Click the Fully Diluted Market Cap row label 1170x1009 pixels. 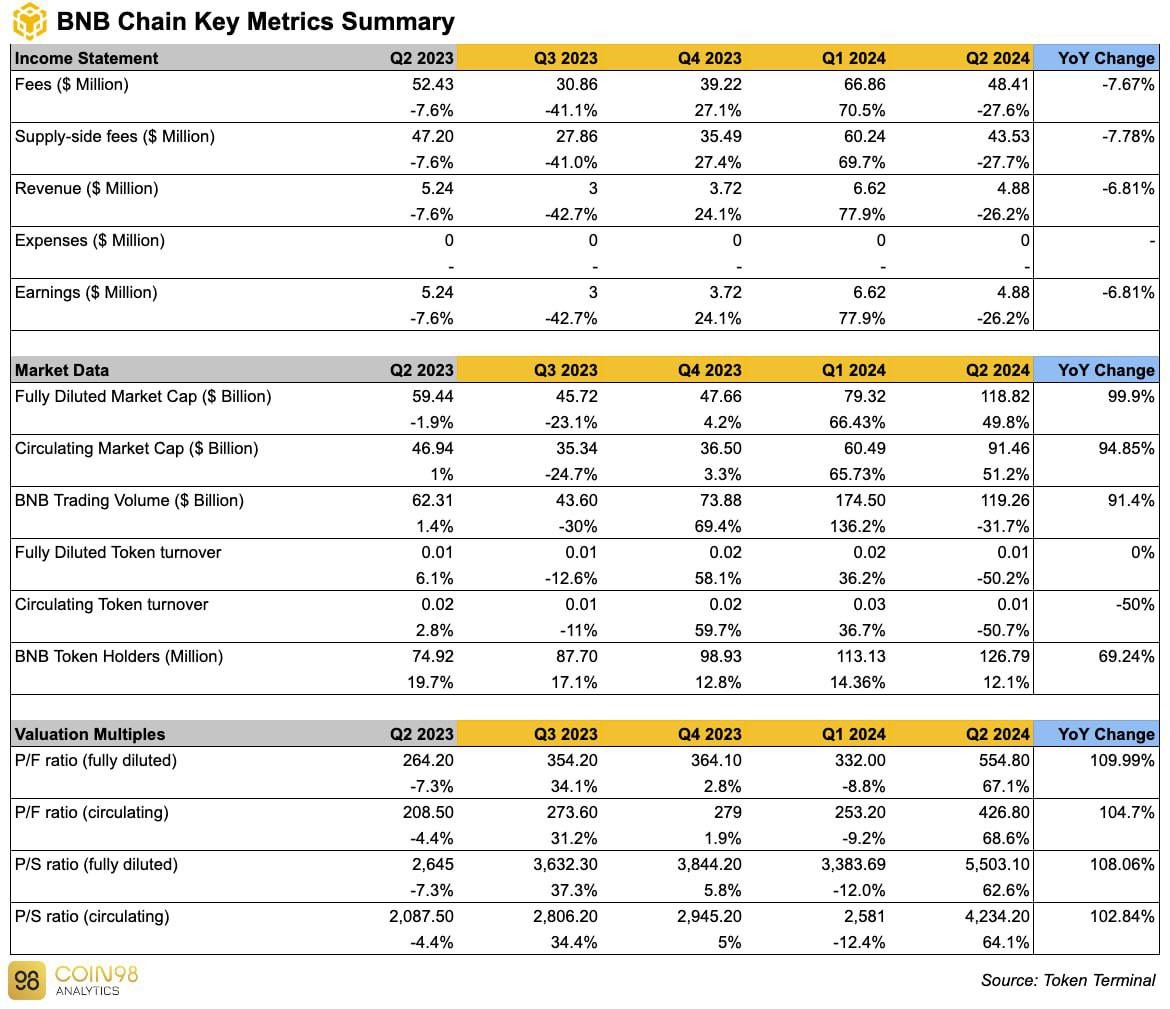tap(143, 397)
